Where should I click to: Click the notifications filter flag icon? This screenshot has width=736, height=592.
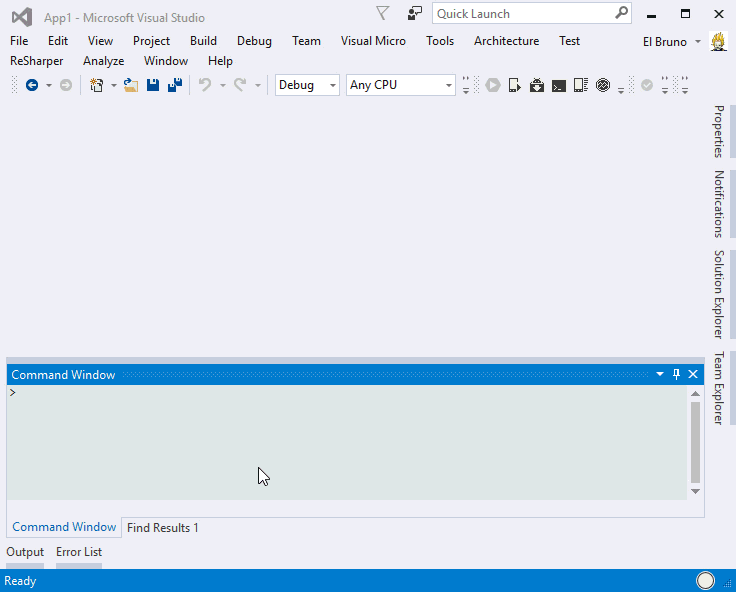[383, 13]
